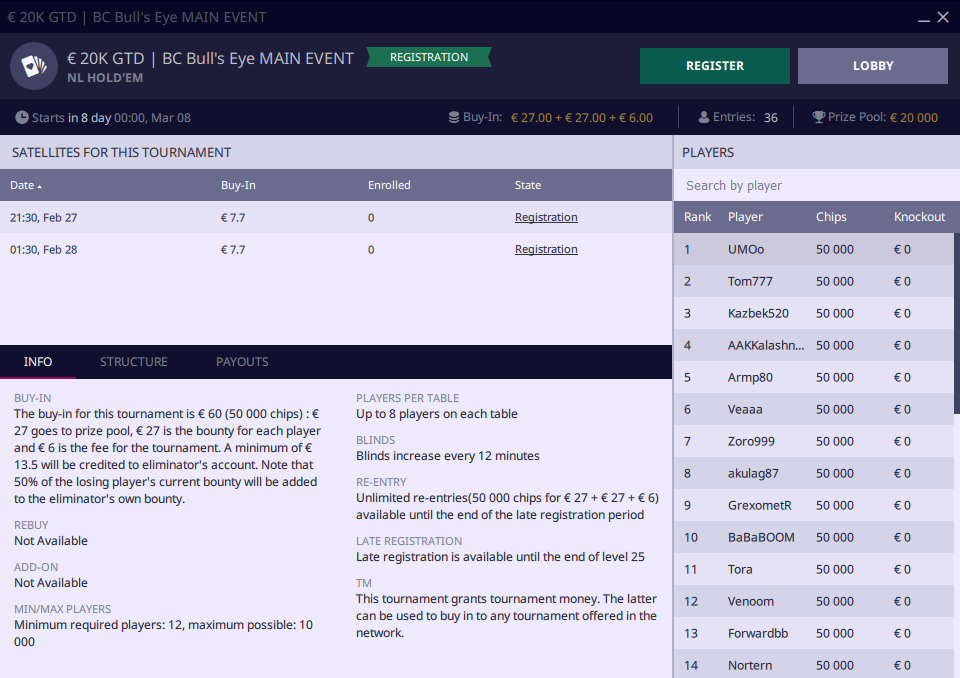Switch to the STRUCTURE tab
This screenshot has height=678, width=960.
tap(134, 362)
